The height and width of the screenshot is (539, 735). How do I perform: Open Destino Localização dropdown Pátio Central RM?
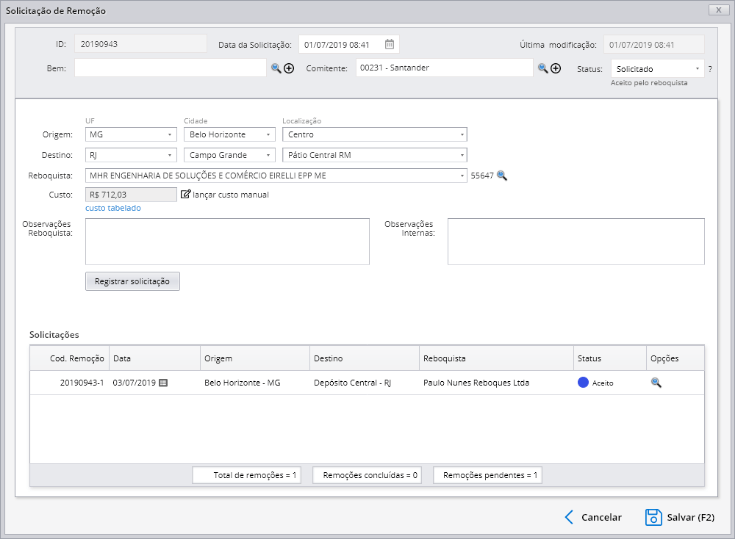(375, 155)
